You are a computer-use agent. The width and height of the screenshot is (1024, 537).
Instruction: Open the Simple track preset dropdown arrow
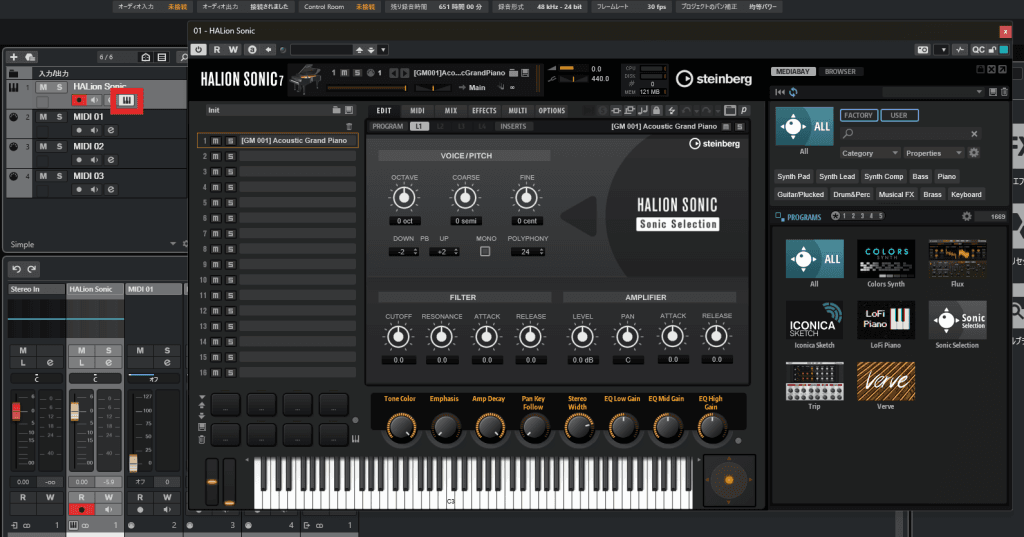point(173,244)
